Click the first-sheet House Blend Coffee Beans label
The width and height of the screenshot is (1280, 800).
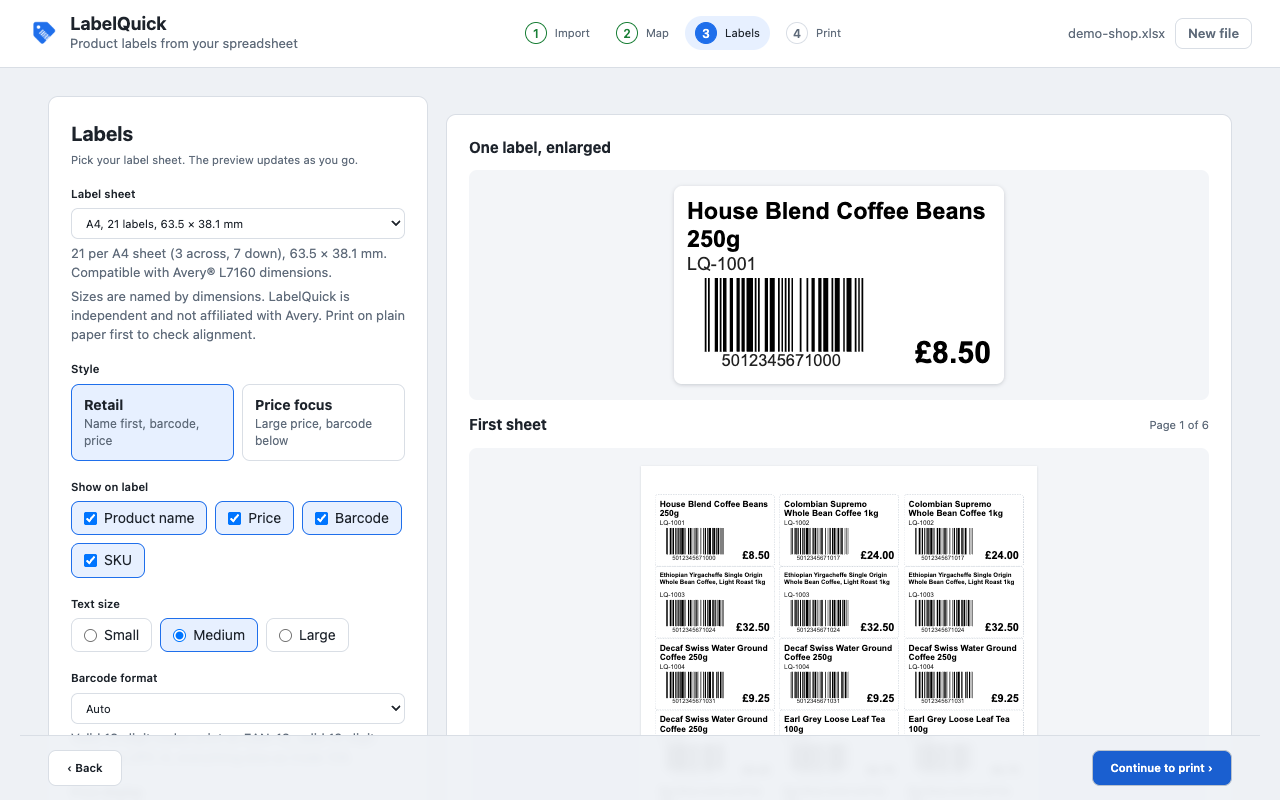715,530
